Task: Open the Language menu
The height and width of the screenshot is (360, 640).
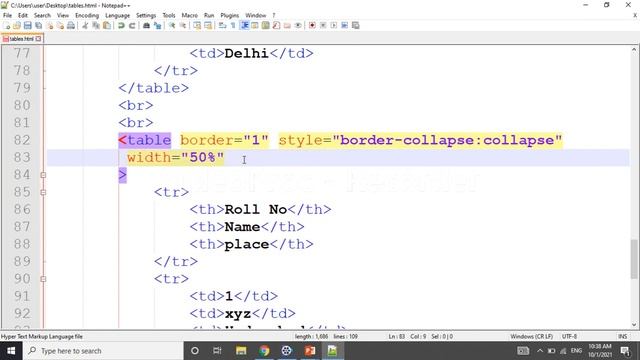Action: coord(118,16)
